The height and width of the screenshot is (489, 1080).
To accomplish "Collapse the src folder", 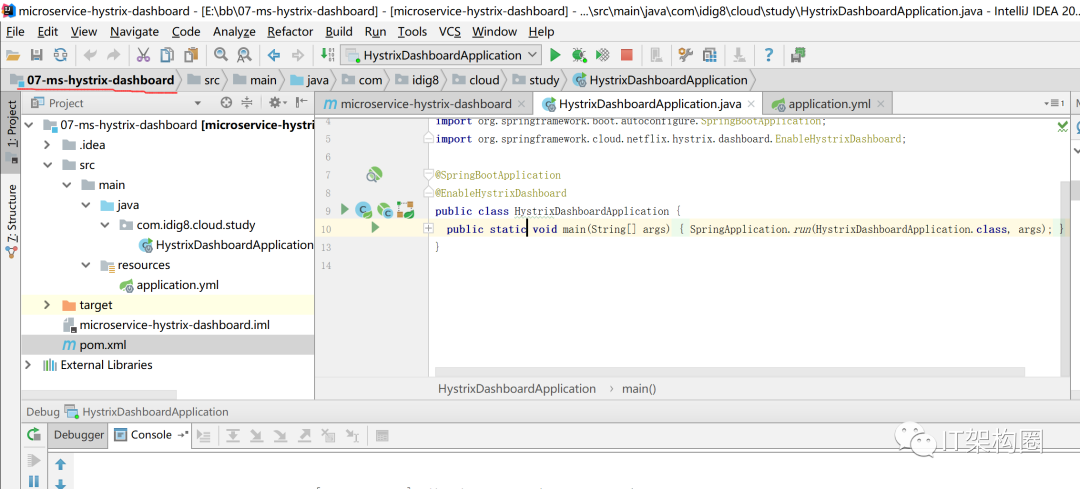I will pyautogui.click(x=47, y=165).
